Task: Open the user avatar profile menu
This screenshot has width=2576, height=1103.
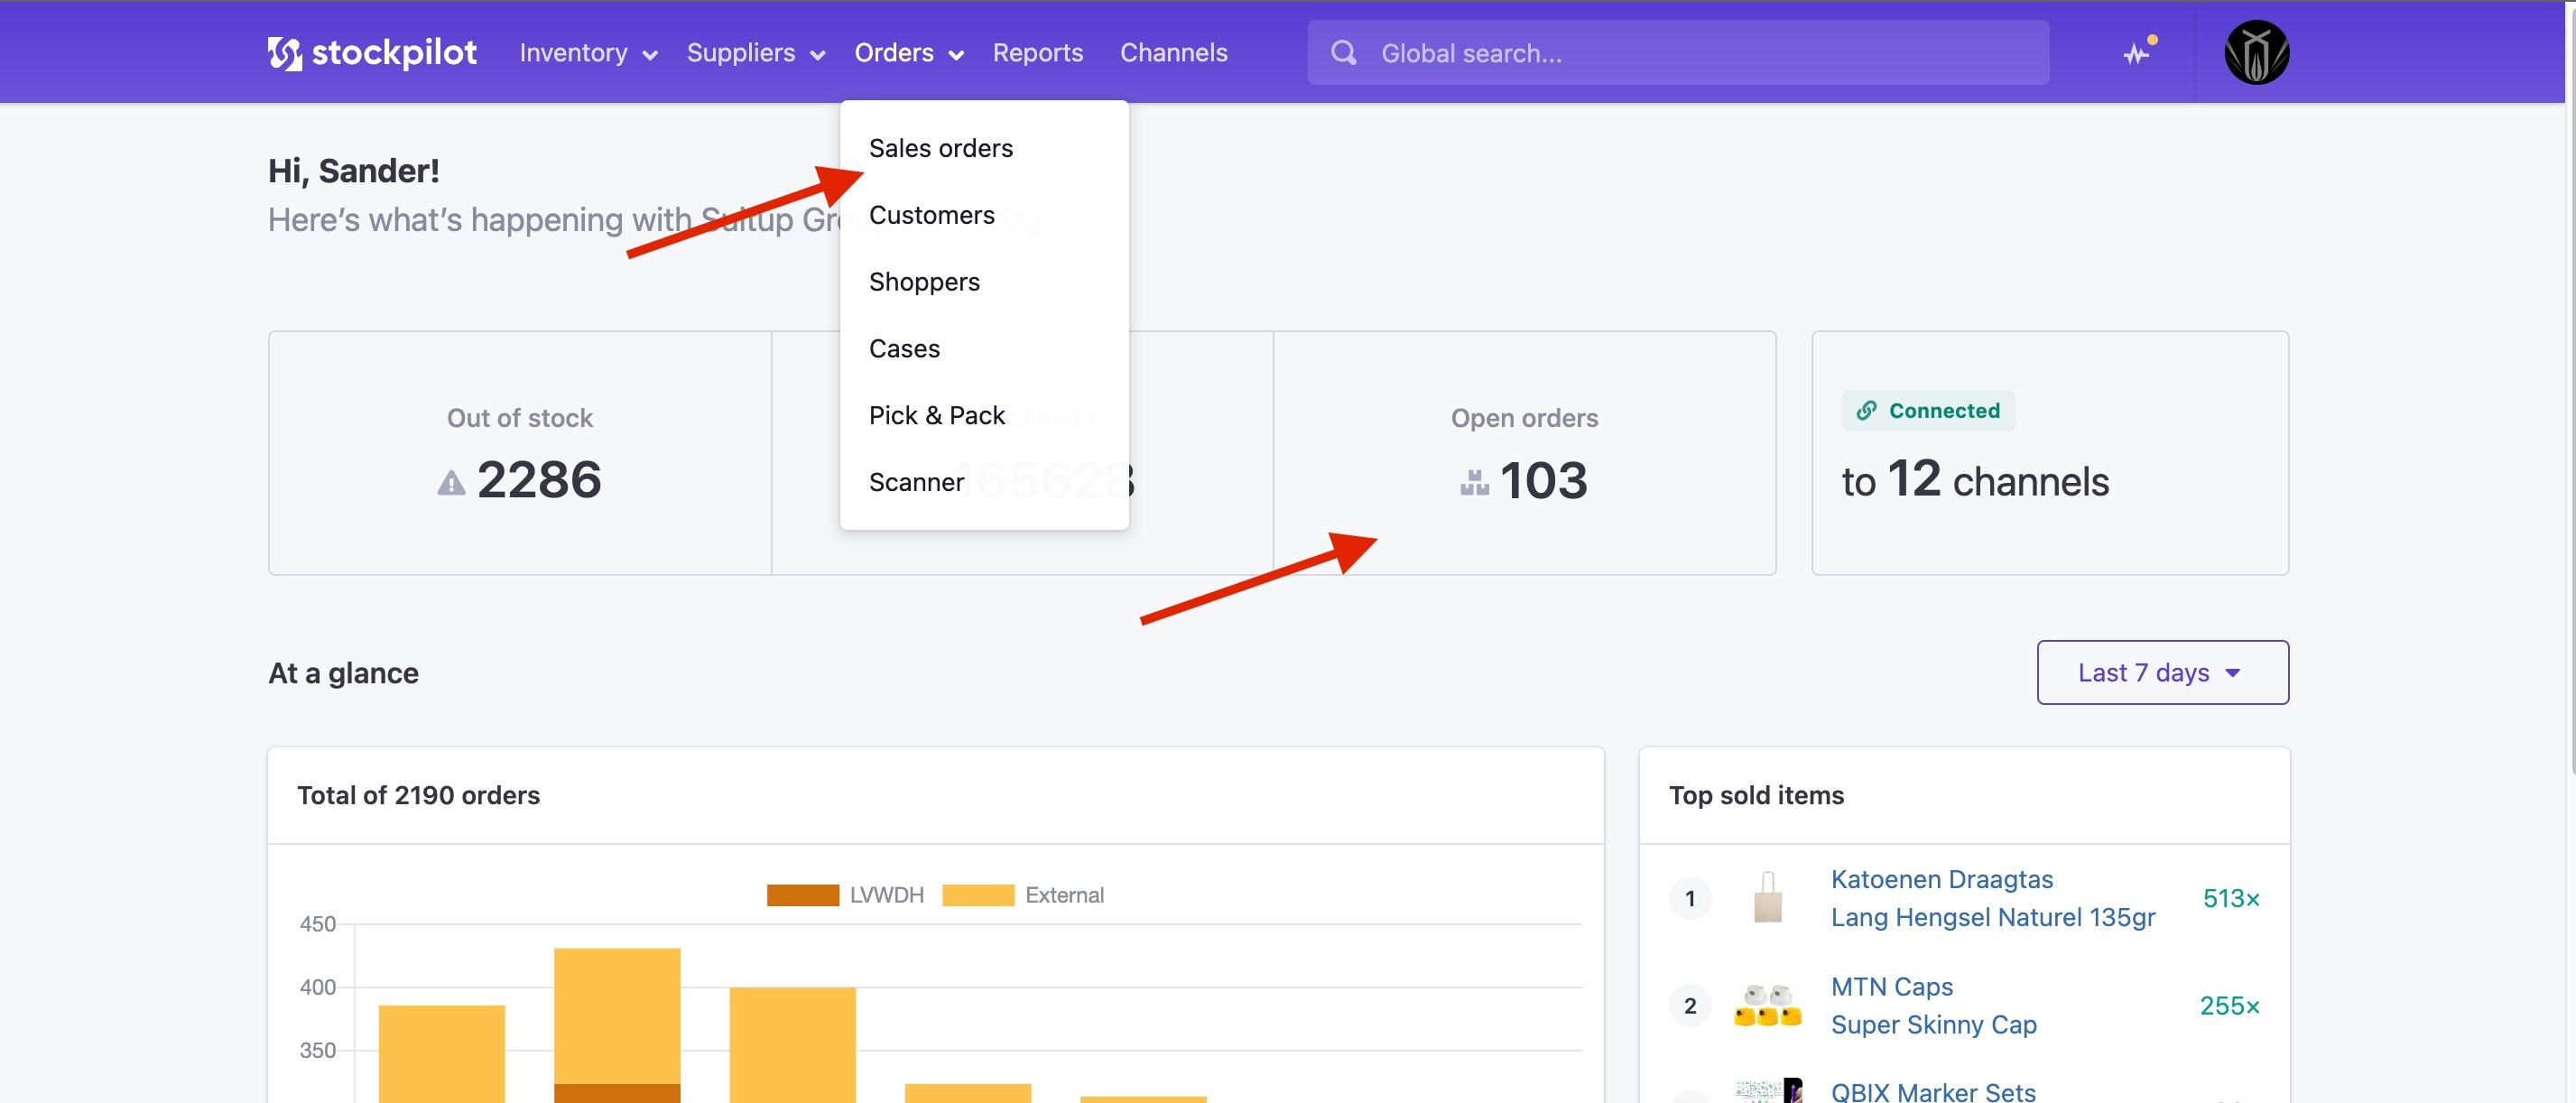Action: [2256, 53]
